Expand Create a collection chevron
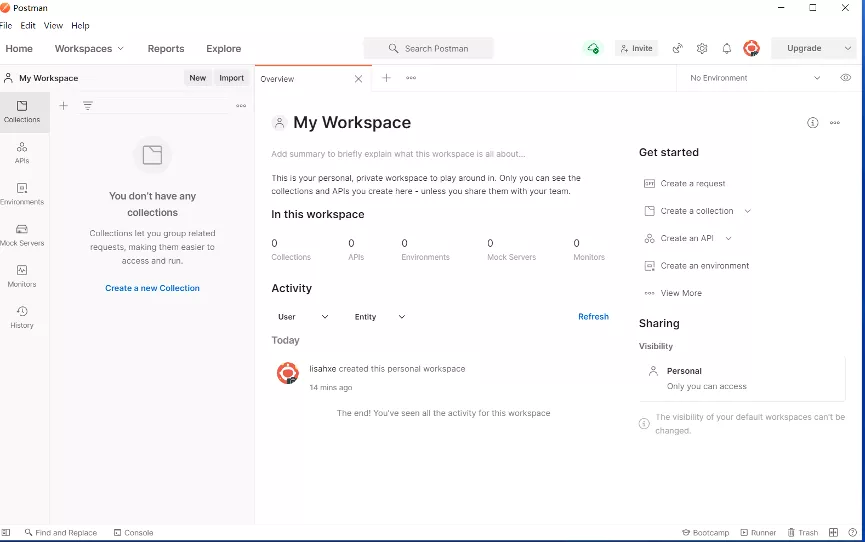 (747, 211)
